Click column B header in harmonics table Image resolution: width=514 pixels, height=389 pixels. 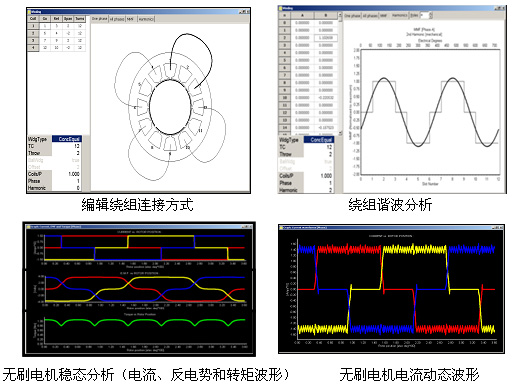pos(325,15)
